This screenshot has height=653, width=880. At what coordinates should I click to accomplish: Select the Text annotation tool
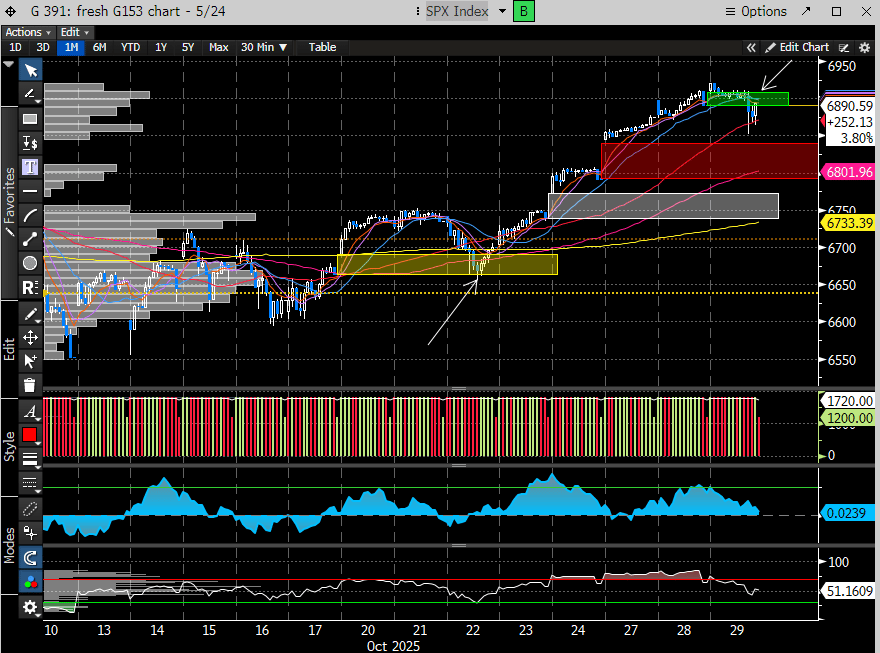coord(30,167)
